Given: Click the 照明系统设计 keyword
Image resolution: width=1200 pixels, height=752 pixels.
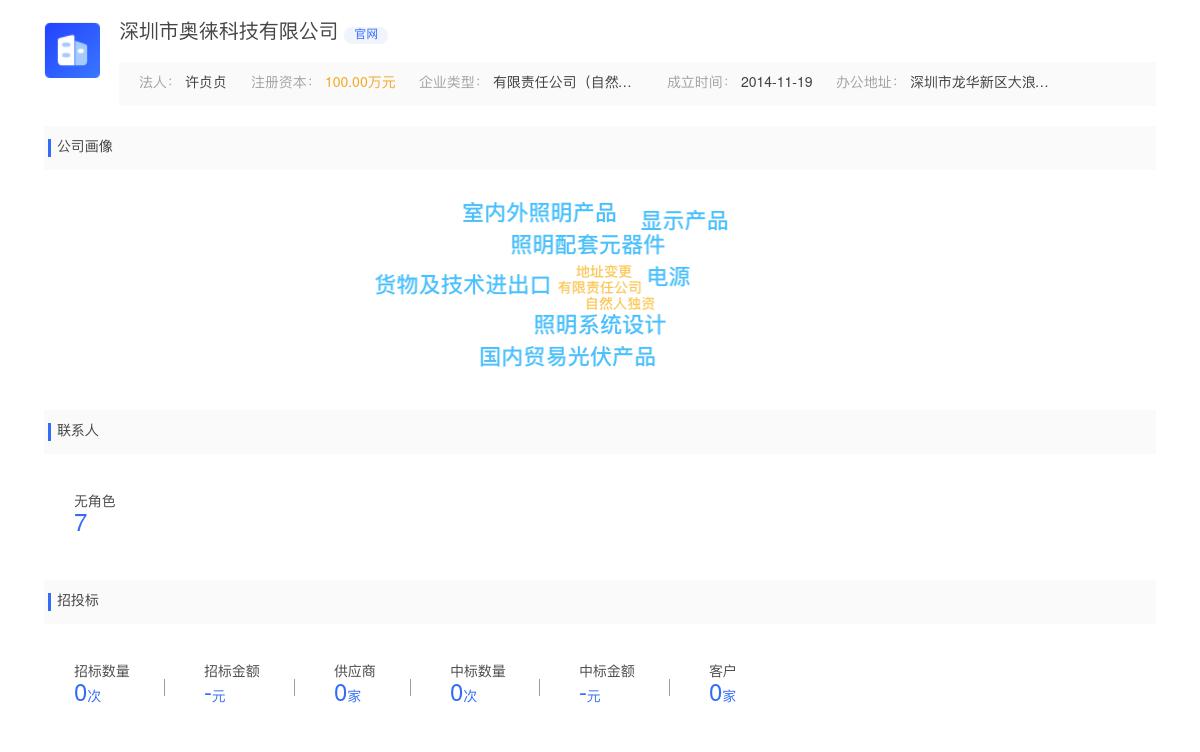Looking at the screenshot, I should click(600, 325).
